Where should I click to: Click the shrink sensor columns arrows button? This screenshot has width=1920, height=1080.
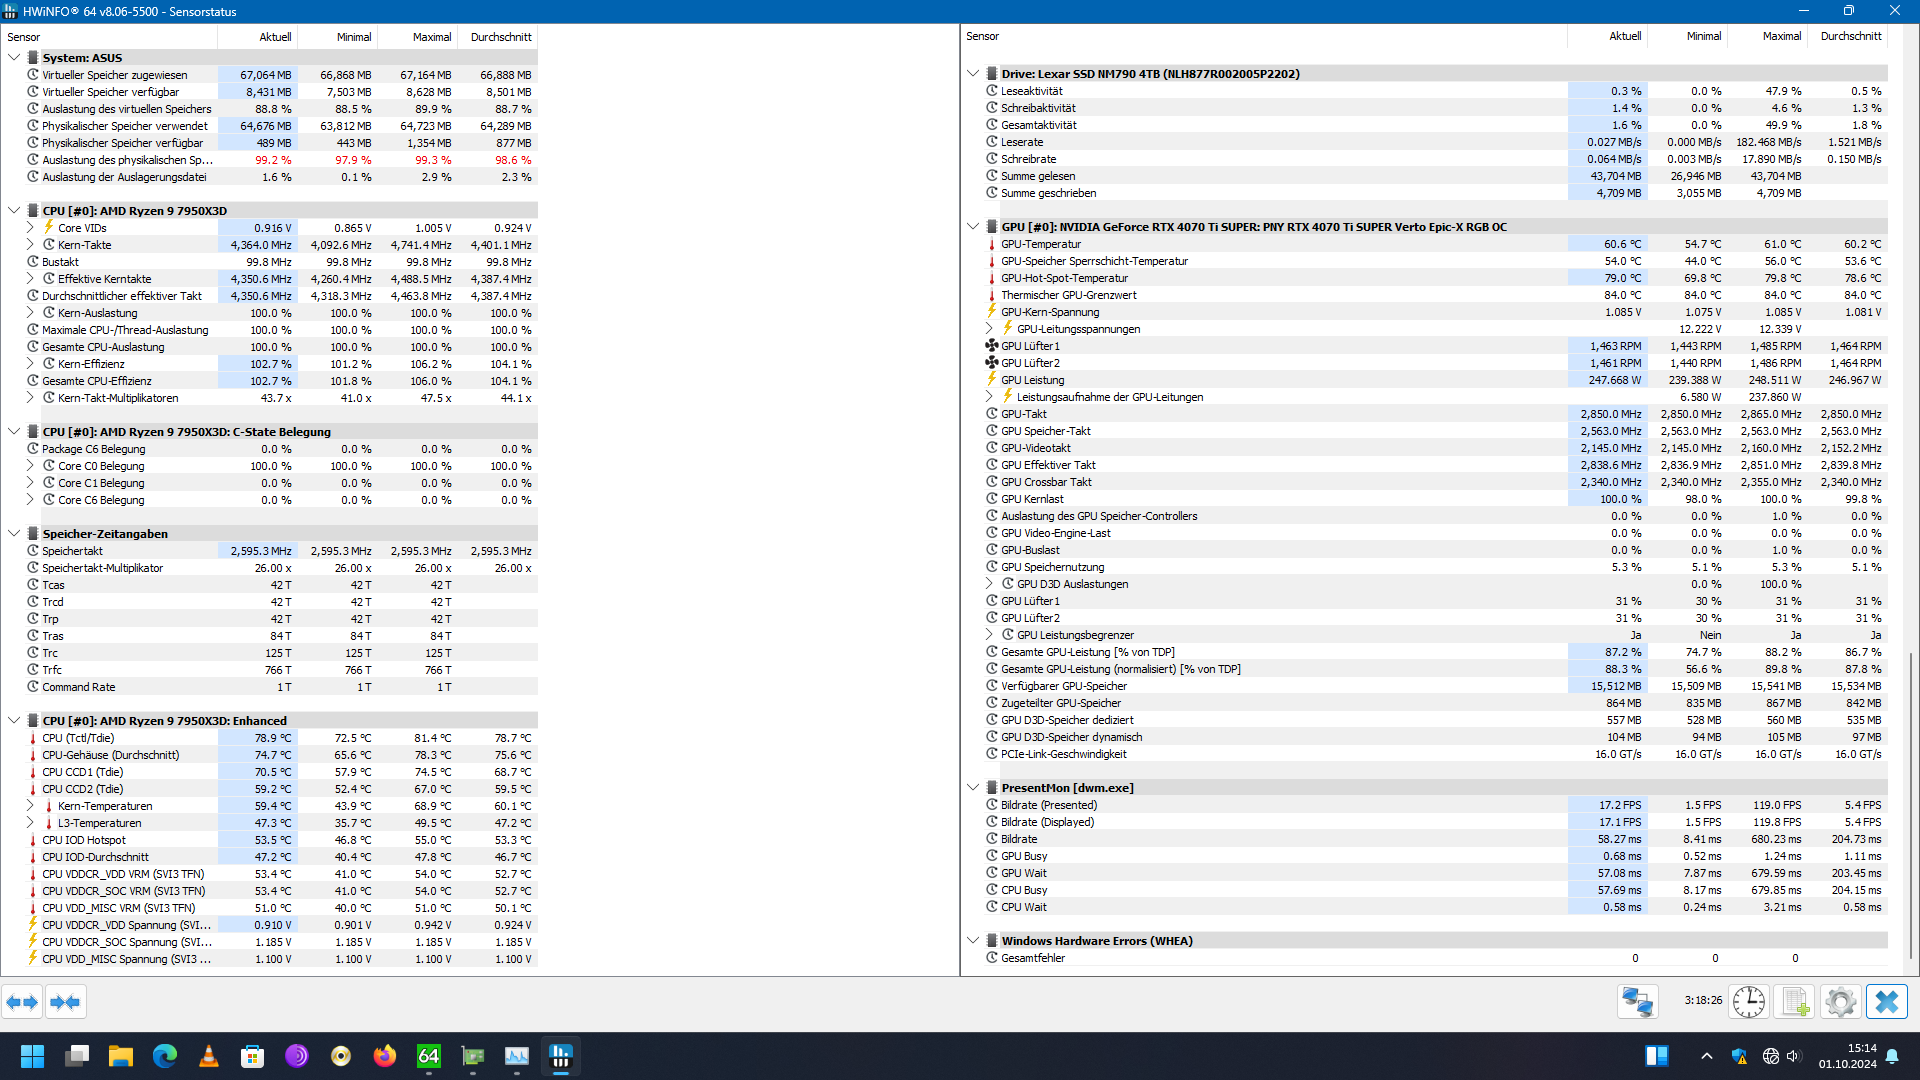pos(65,1002)
